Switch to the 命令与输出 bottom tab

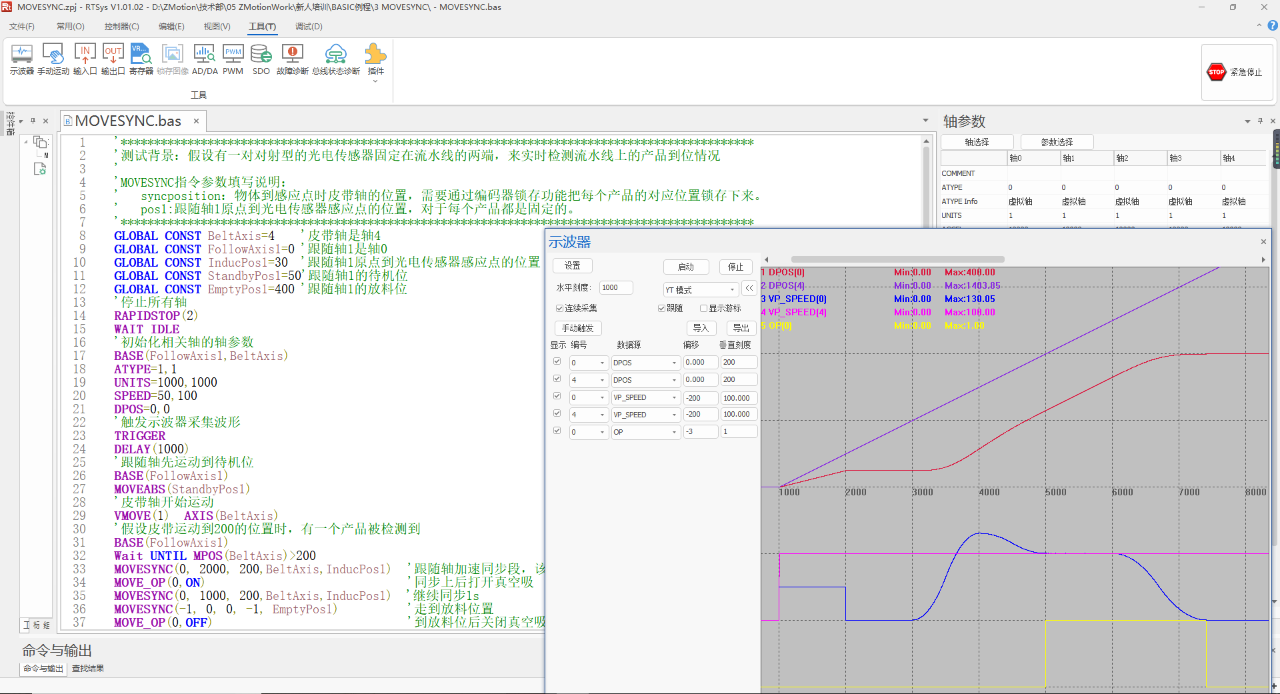(43, 668)
